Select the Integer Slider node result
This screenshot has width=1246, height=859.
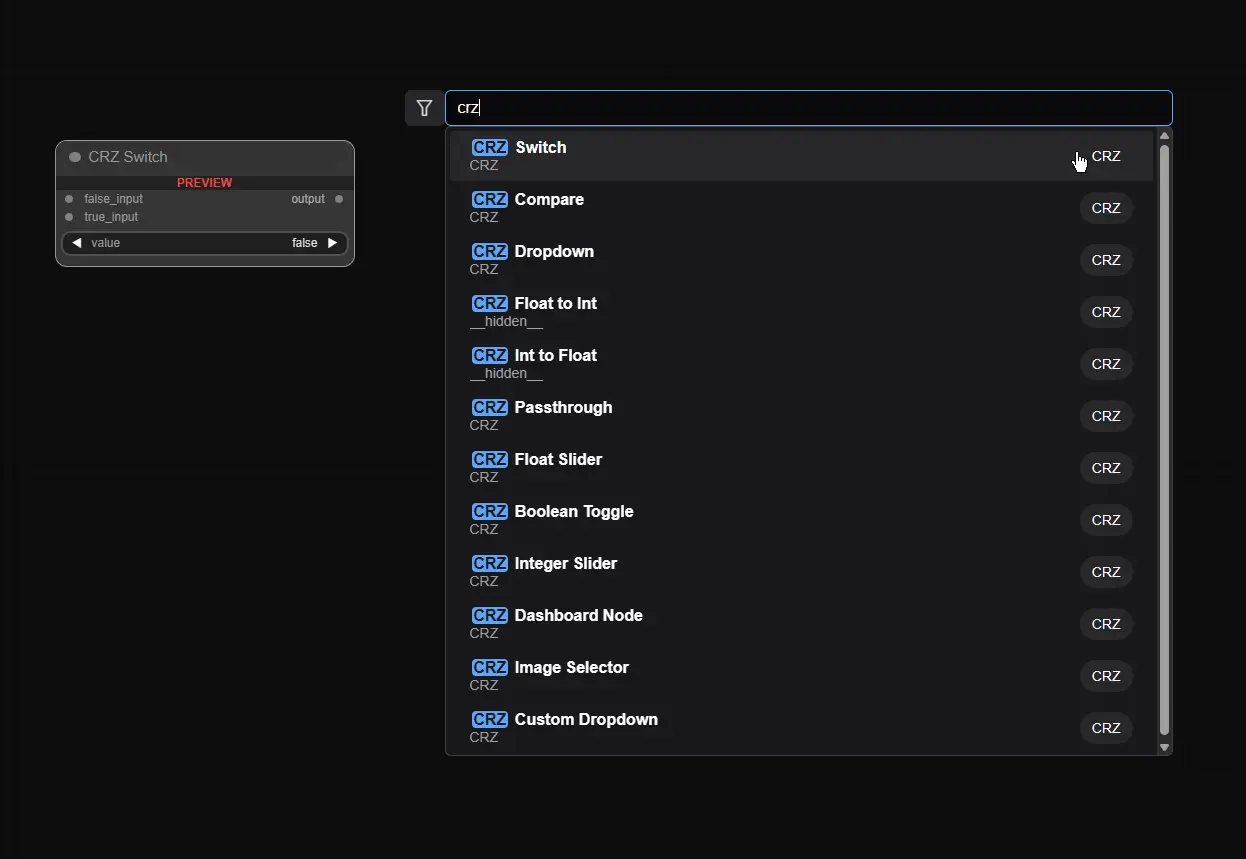coord(565,564)
